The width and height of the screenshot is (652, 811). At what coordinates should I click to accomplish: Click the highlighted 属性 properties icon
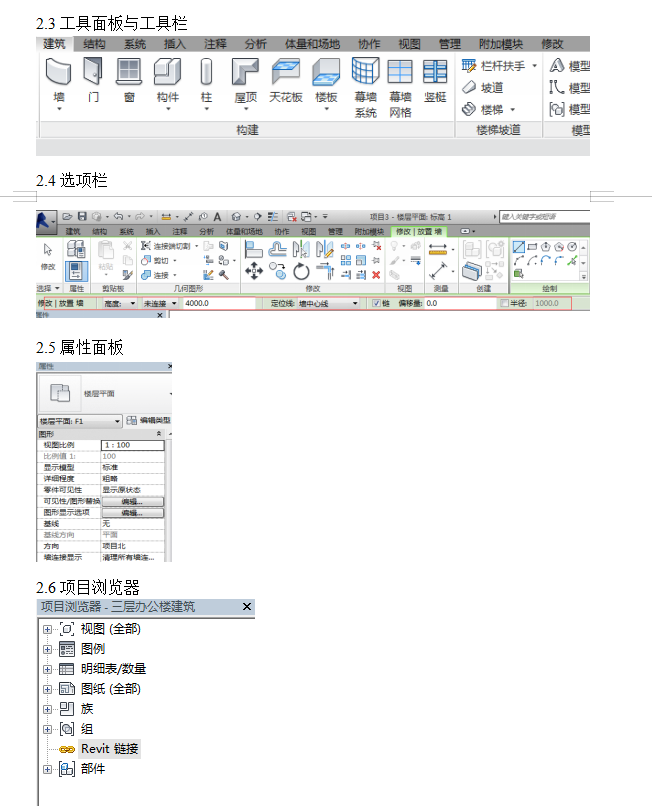[x=76, y=271]
